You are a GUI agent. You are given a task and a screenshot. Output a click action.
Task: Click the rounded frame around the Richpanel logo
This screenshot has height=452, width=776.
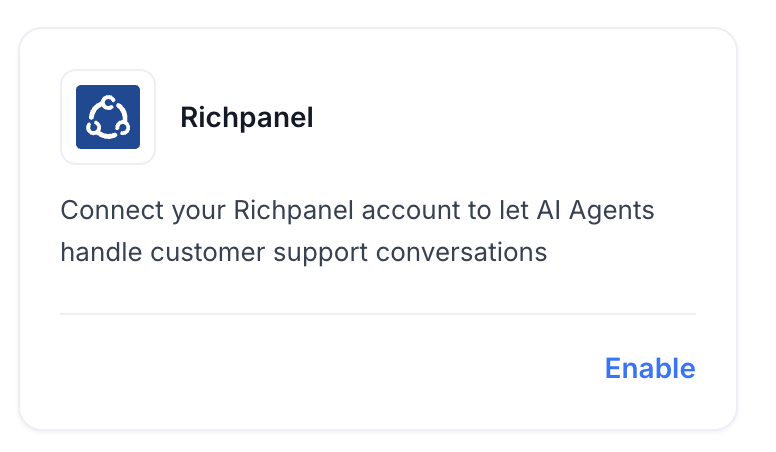[x=108, y=117]
